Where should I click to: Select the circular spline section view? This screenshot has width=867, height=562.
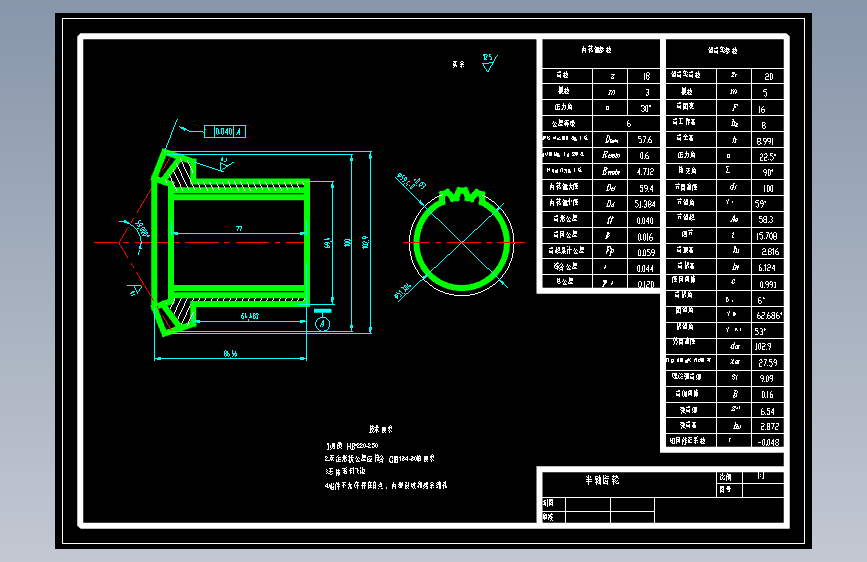coord(461,242)
